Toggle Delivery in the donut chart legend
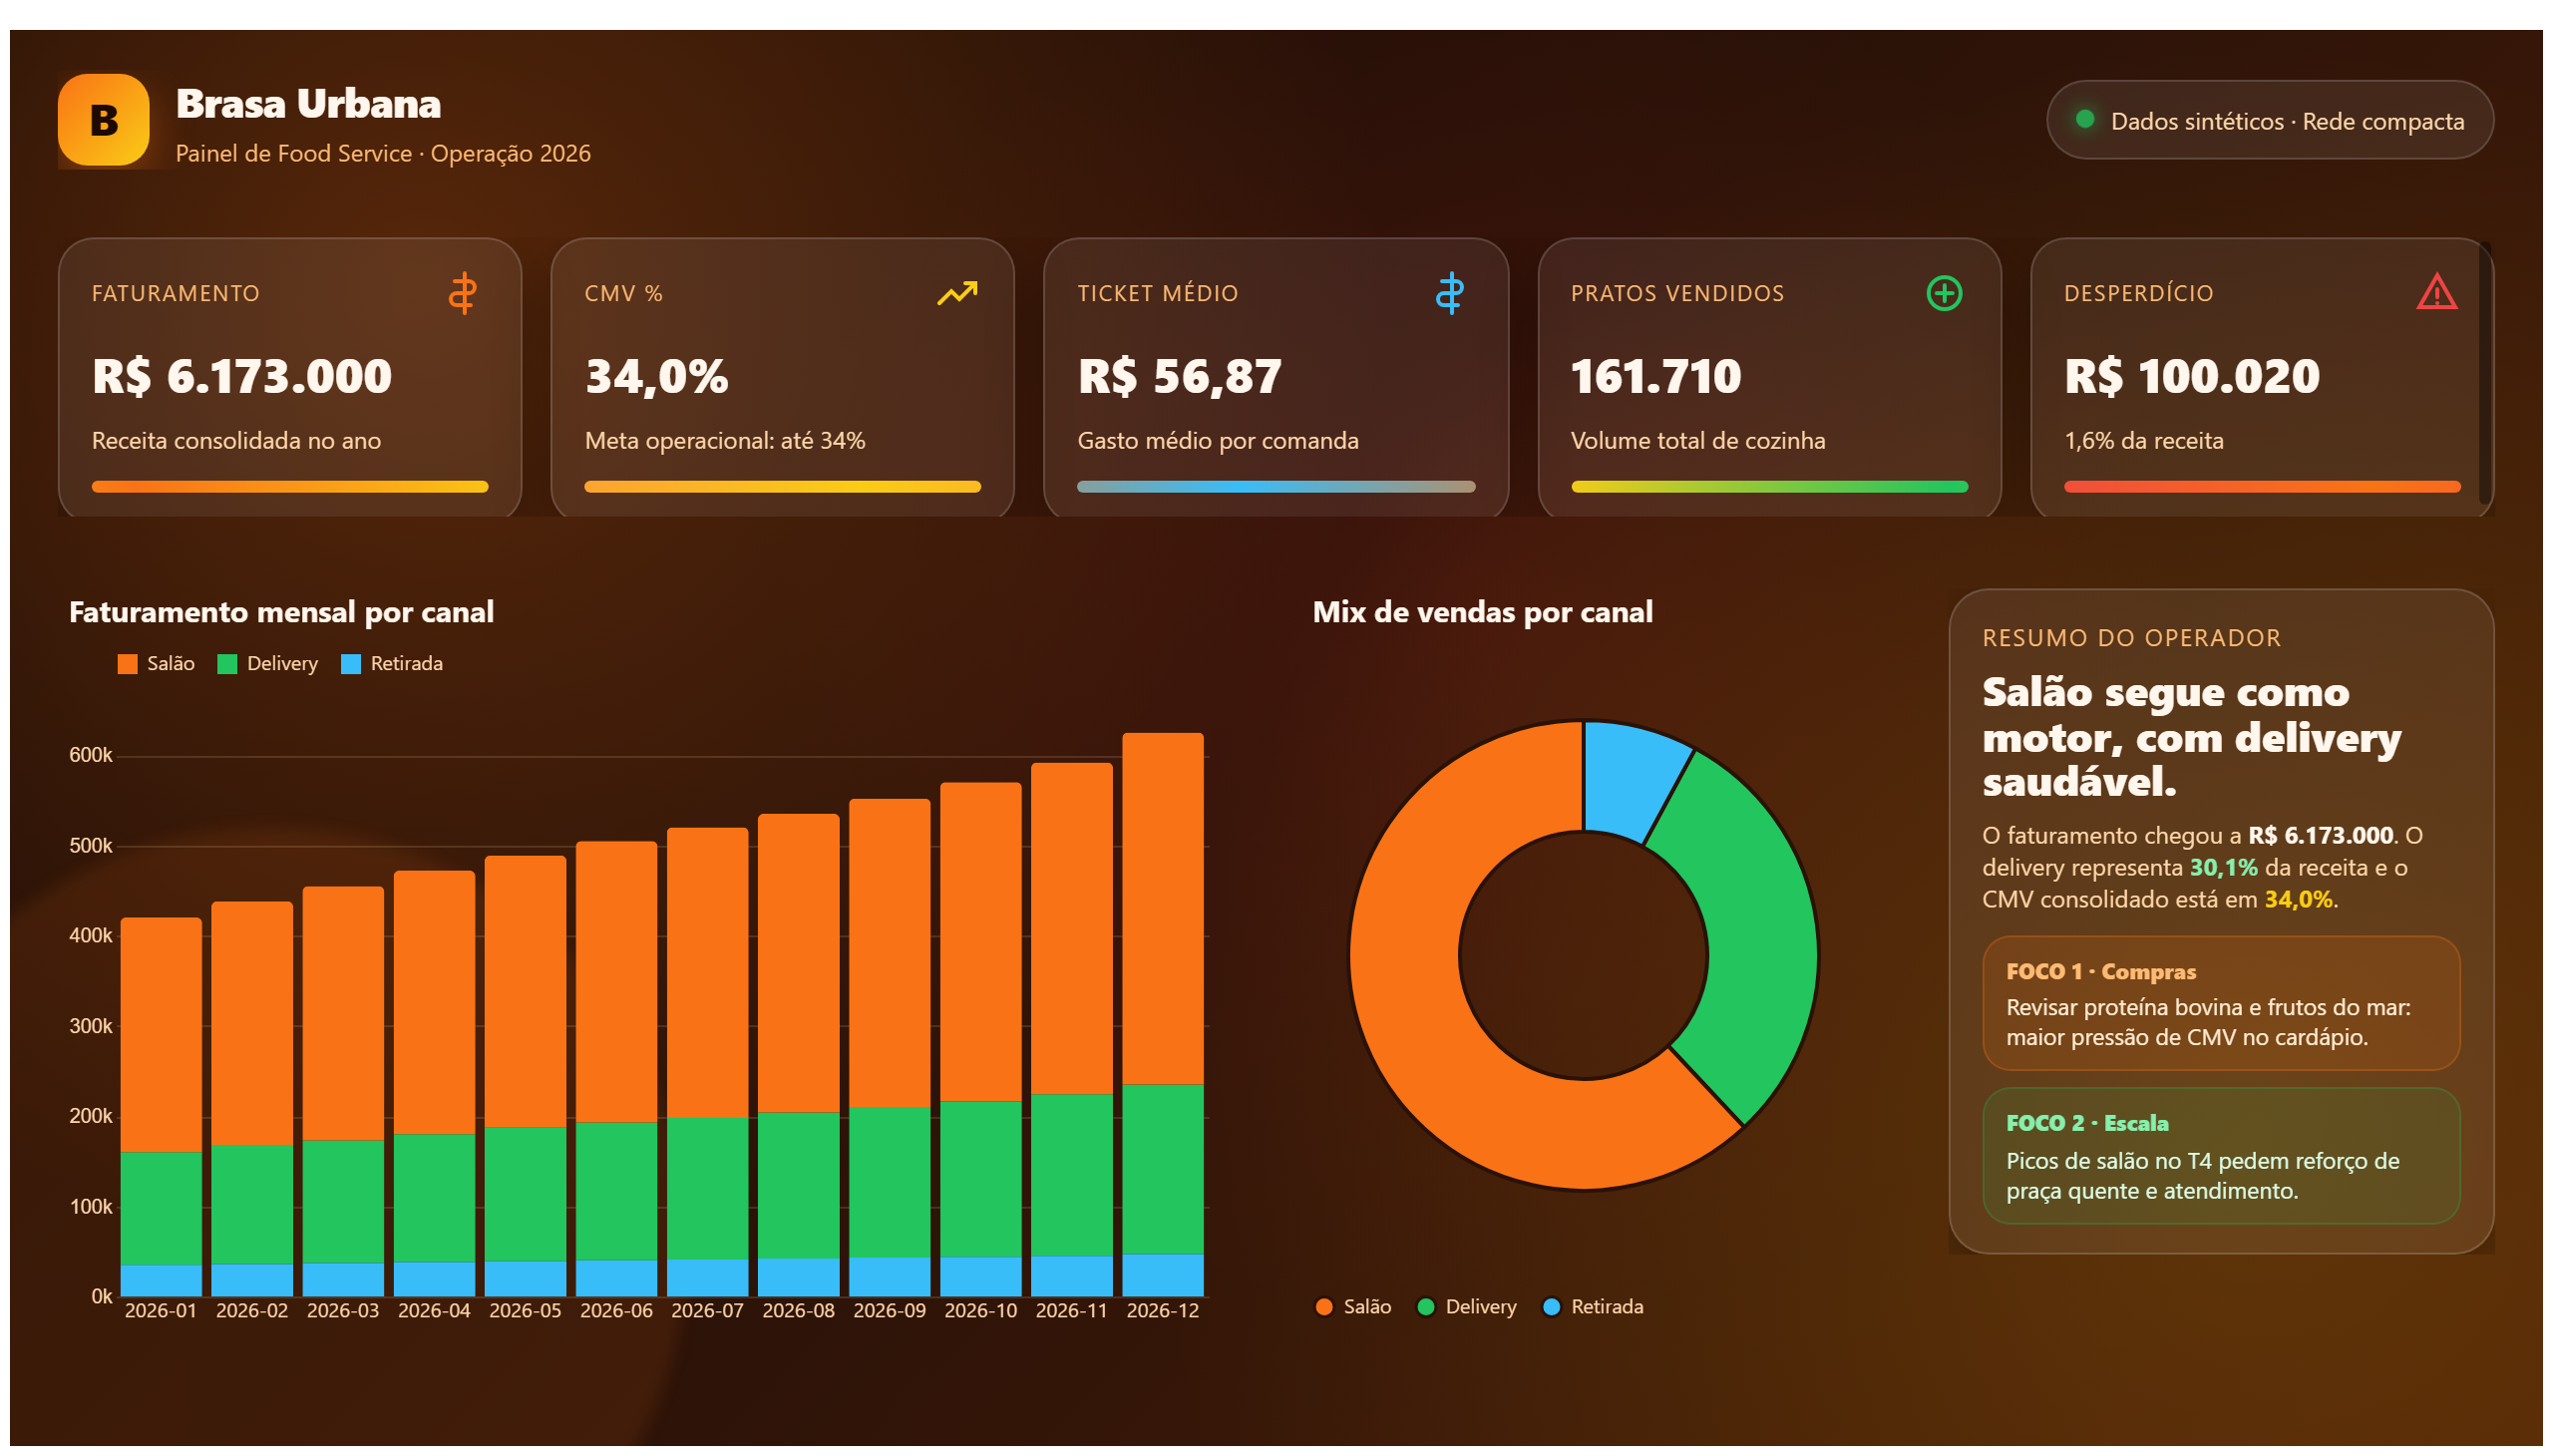2553x1456 pixels. [x=1466, y=1307]
